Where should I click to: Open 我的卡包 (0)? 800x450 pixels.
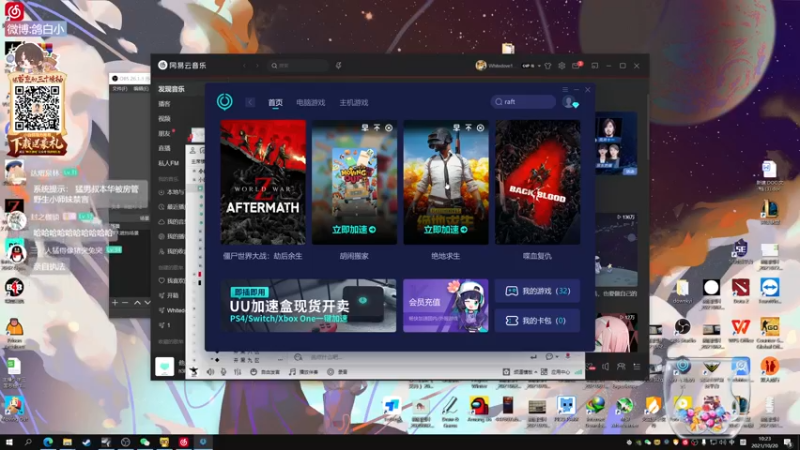537,320
